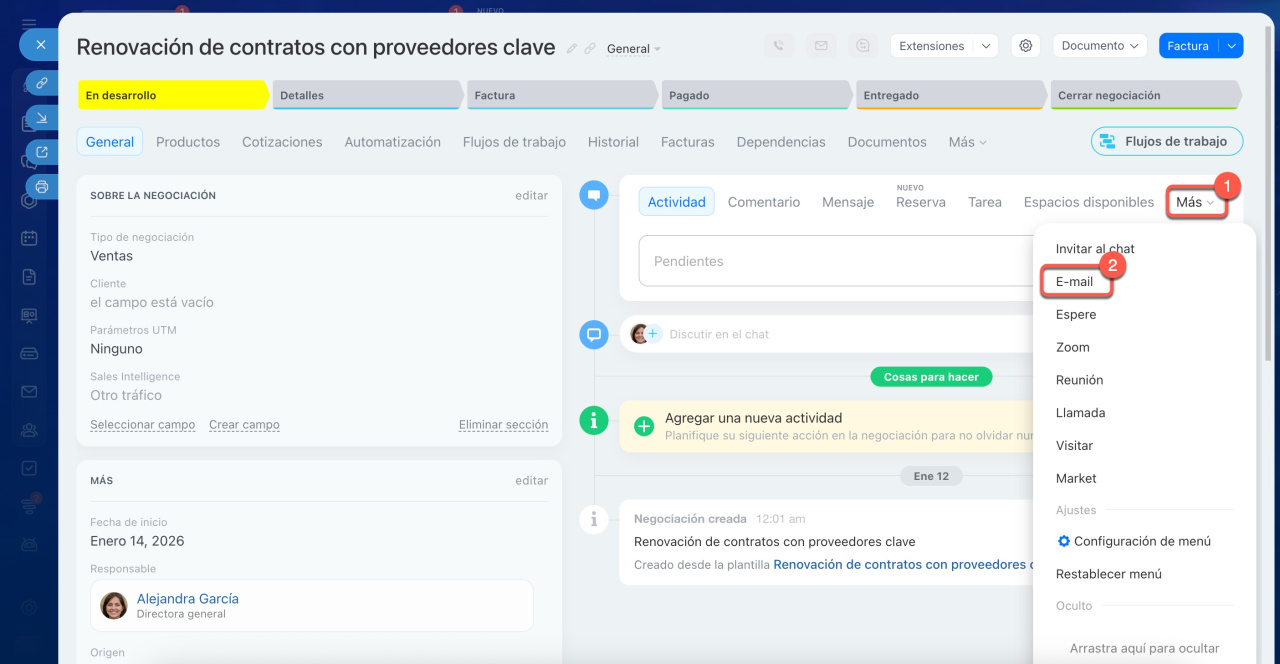Open Alejandra García profile link
Viewport: 1280px width, 664px height.
187,599
